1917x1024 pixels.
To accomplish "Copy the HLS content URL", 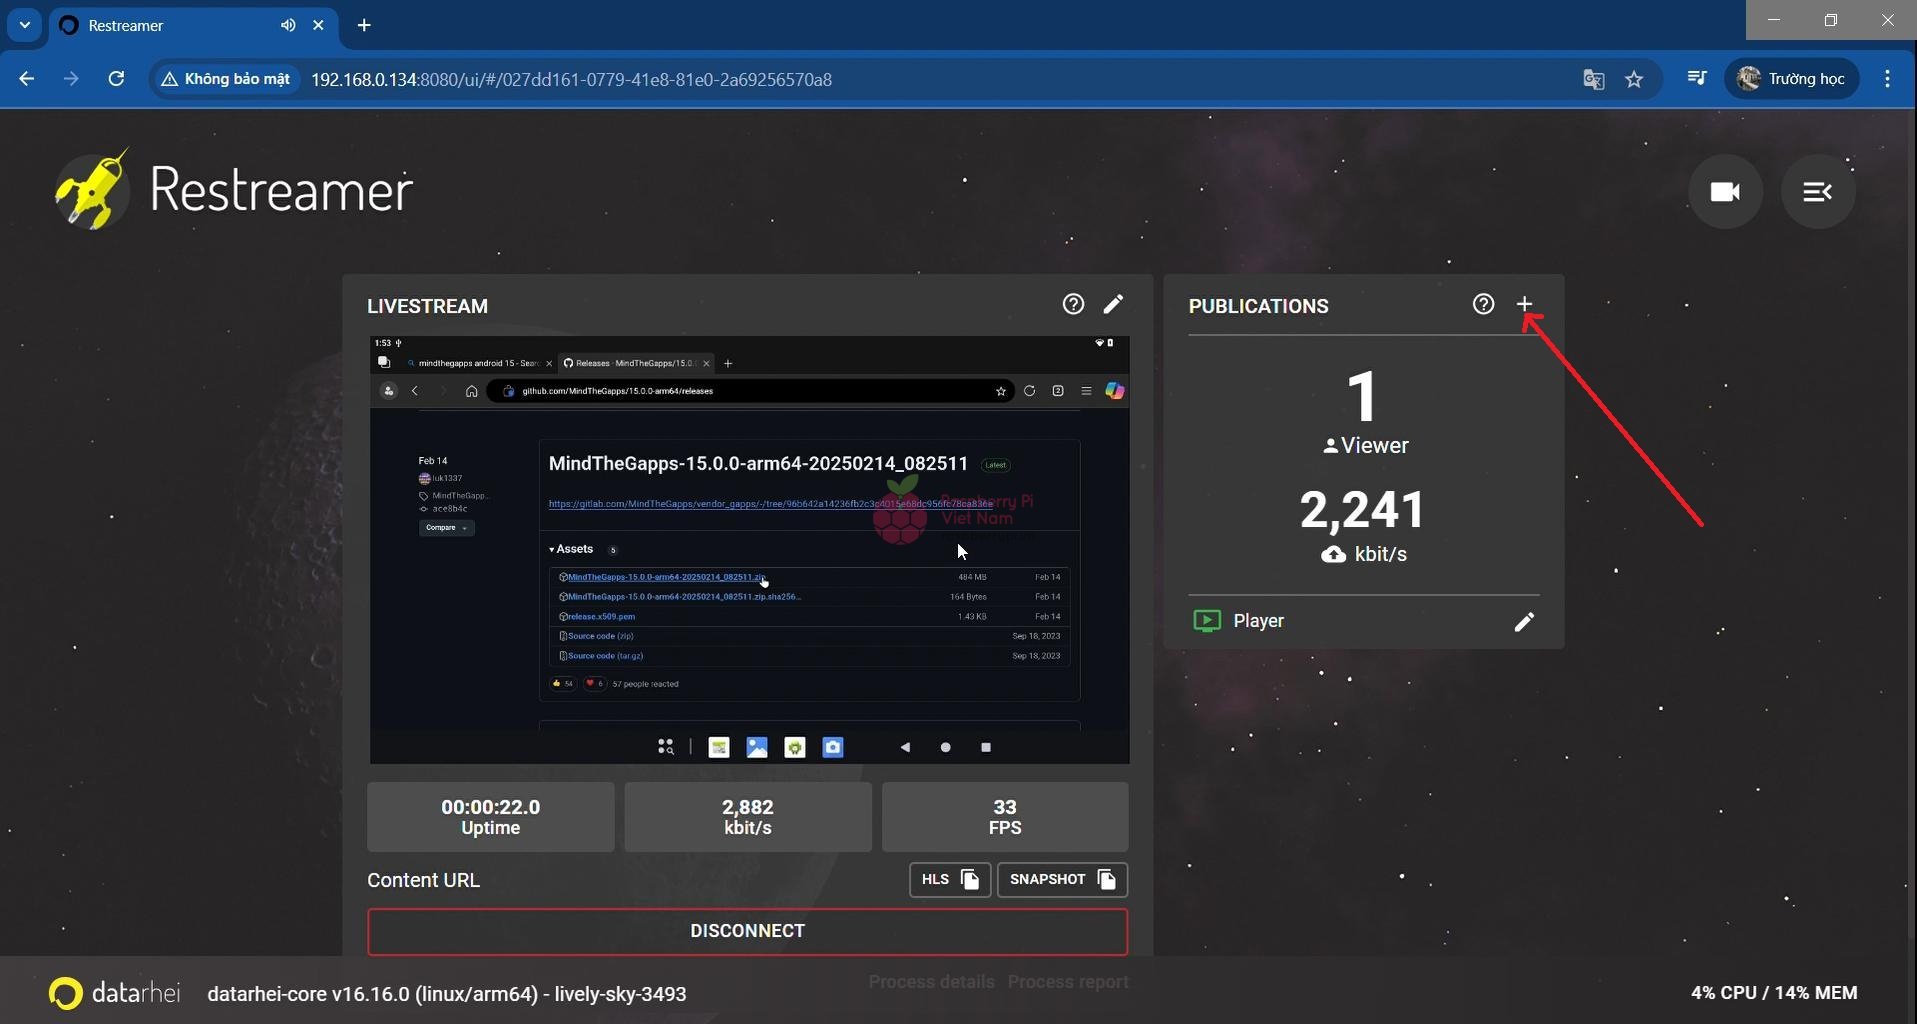I will point(949,880).
